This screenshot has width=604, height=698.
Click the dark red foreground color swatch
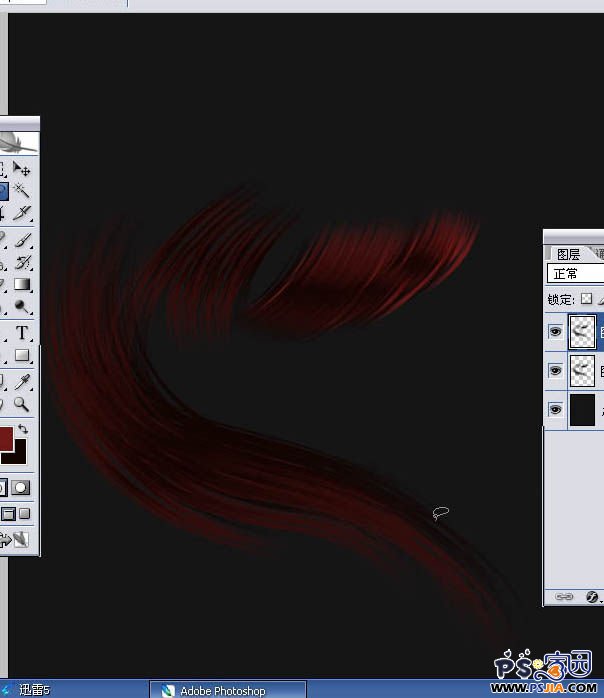click(4, 438)
